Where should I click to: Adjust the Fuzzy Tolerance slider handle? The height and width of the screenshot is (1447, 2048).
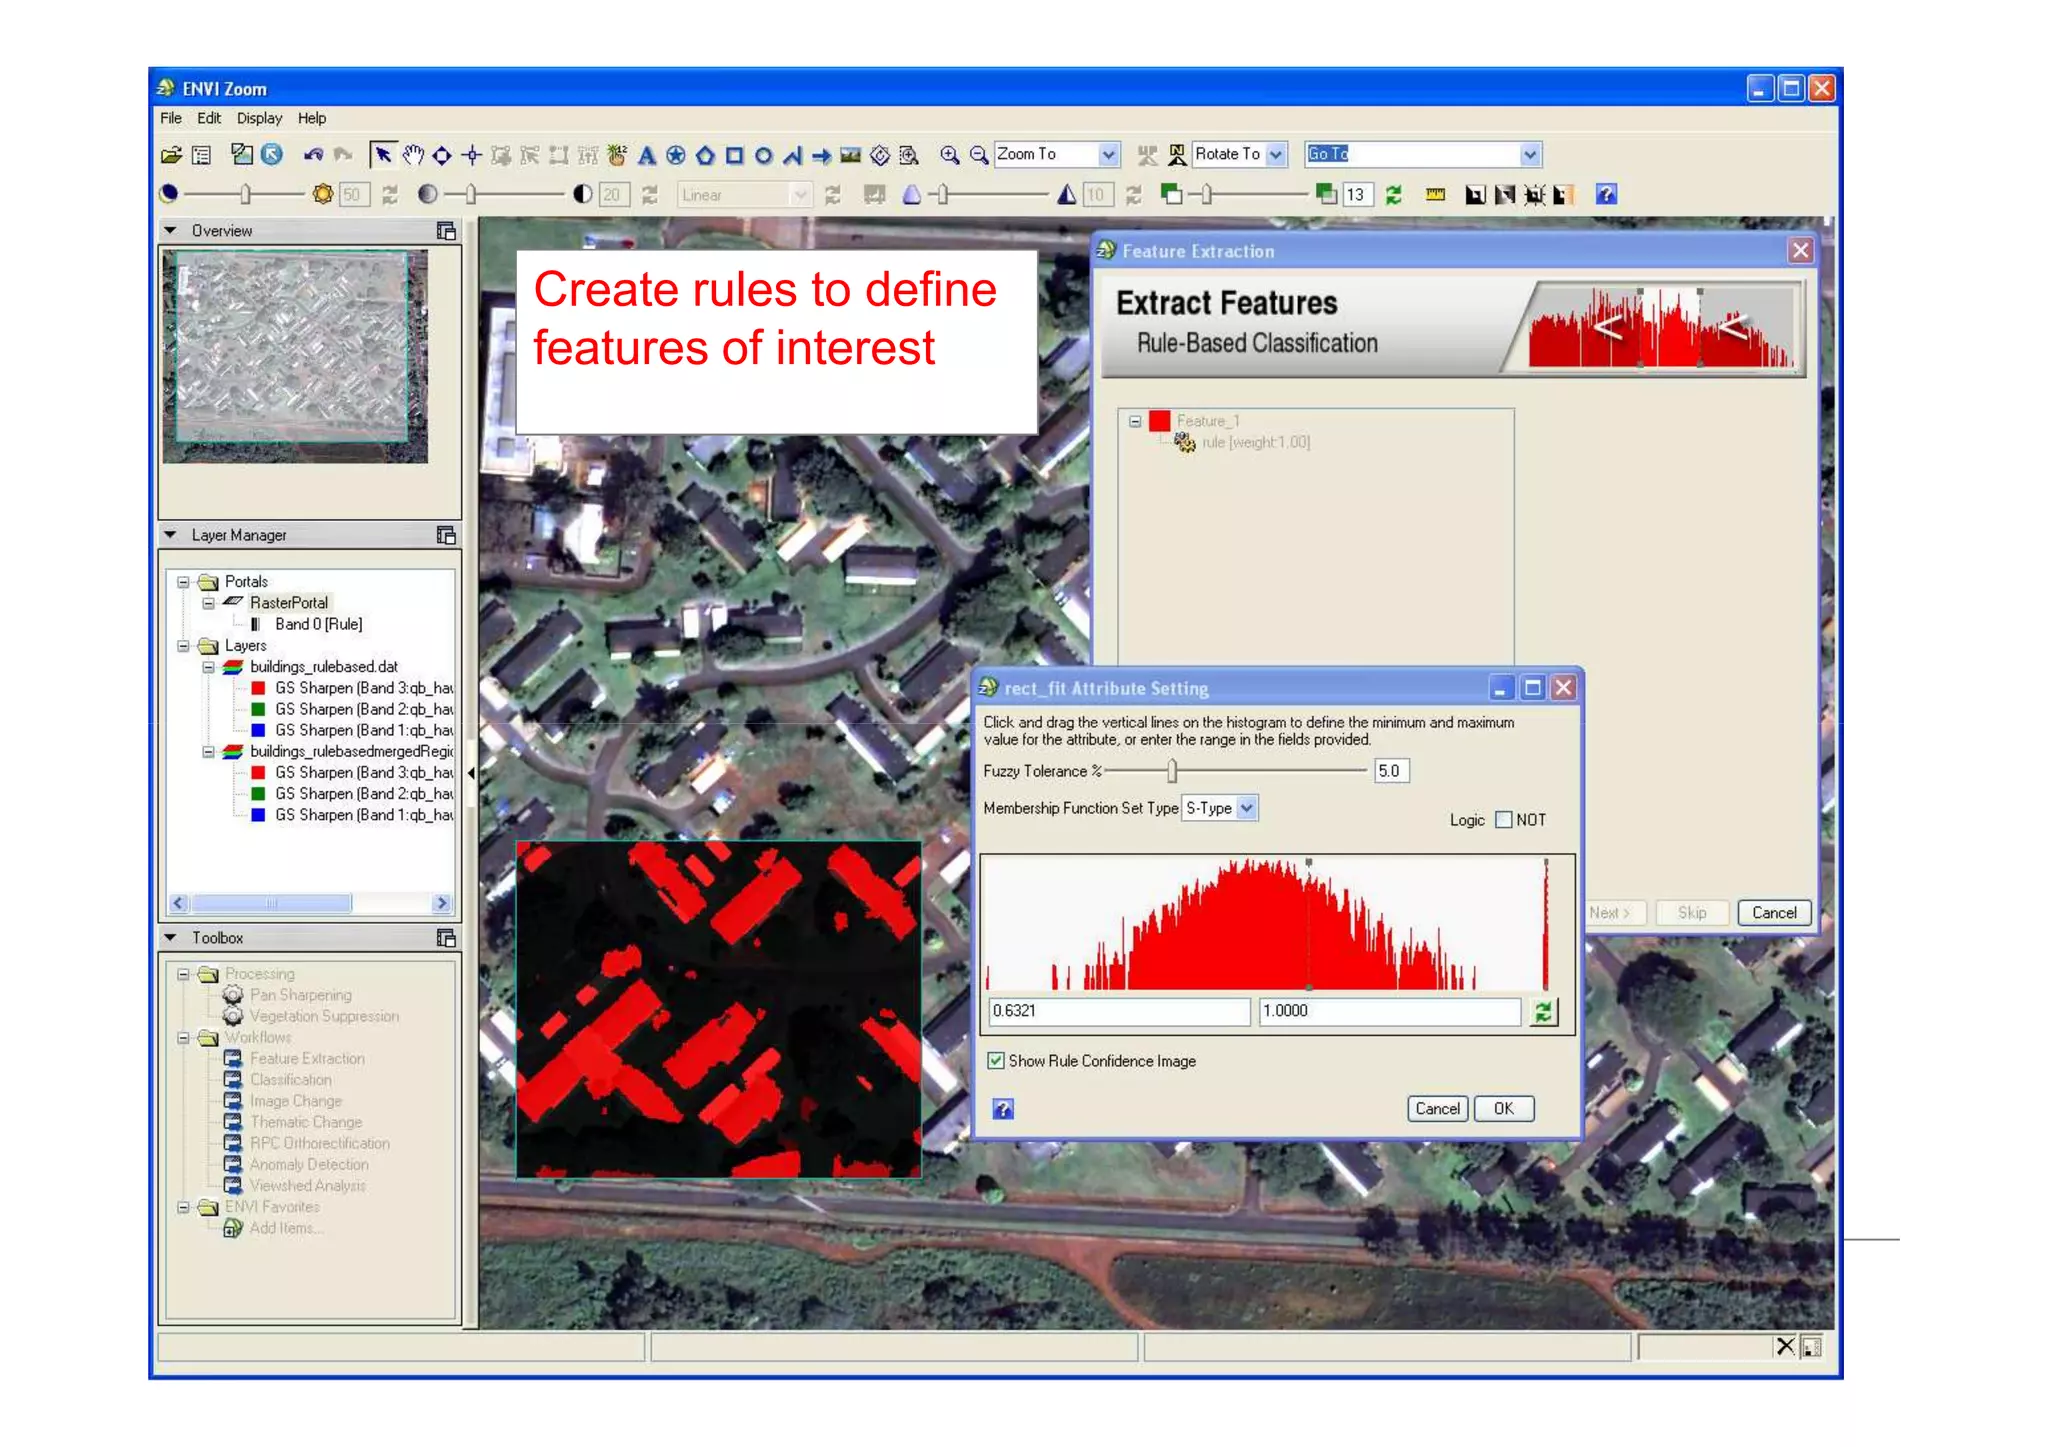[1172, 771]
